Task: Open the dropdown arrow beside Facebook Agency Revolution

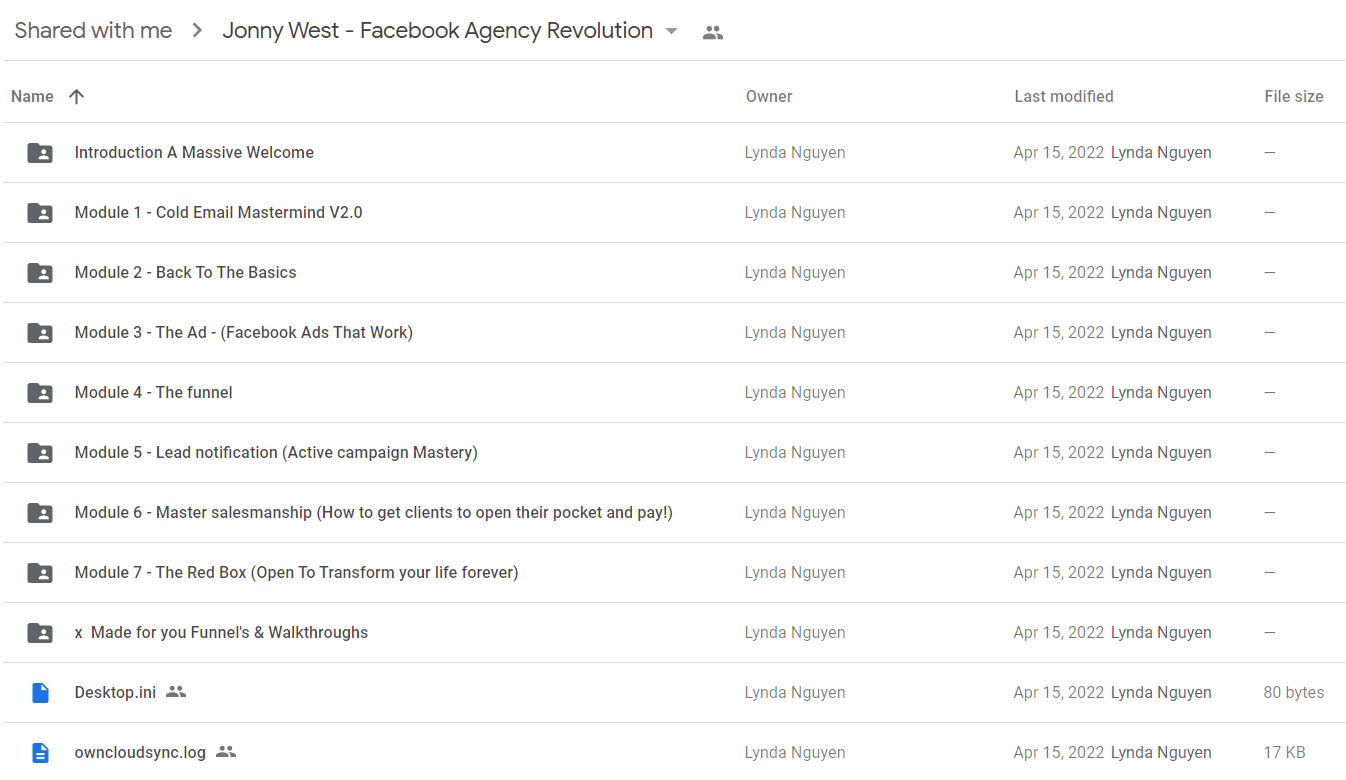Action: click(x=672, y=31)
